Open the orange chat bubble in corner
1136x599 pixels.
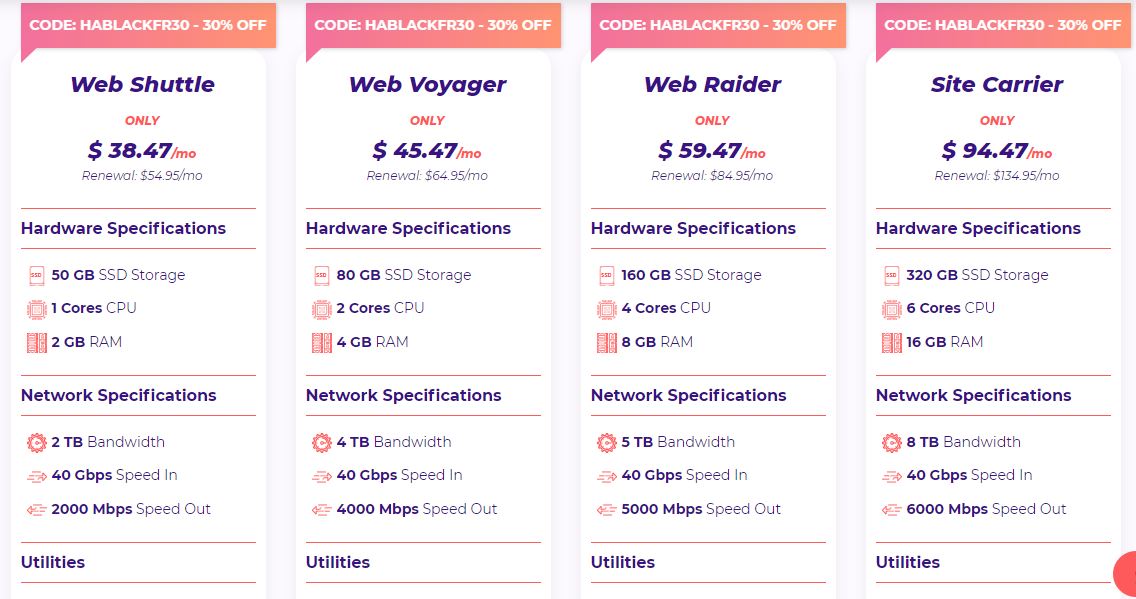click(x=1126, y=573)
